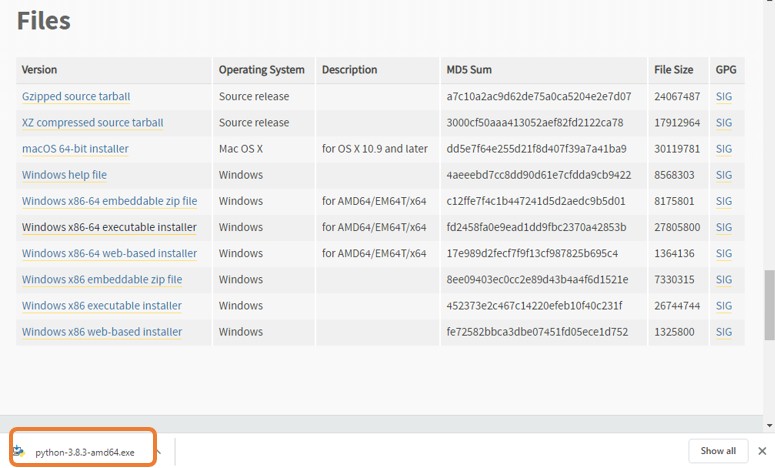Select the file size 24067487
This screenshot has height=468, width=775.
pos(677,96)
